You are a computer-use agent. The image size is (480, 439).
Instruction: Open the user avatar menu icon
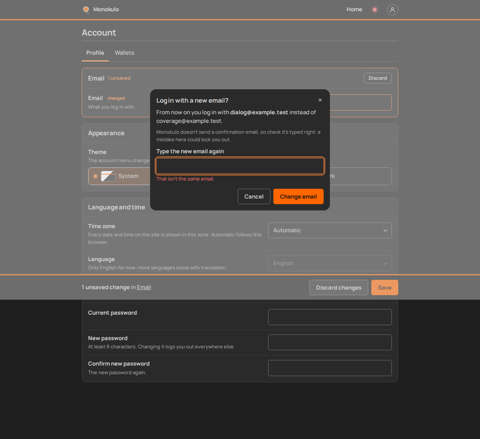click(x=392, y=10)
